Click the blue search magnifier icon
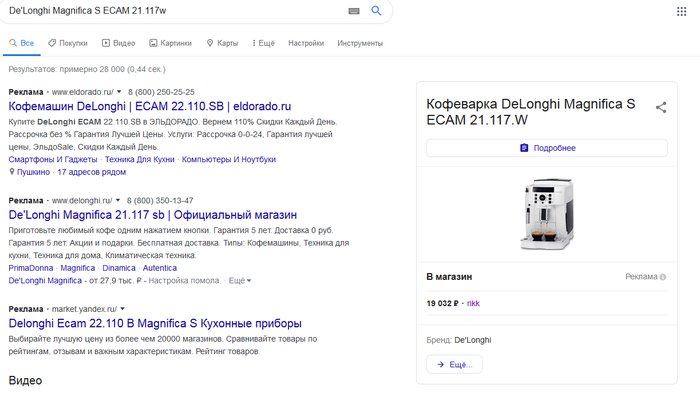 (x=376, y=11)
